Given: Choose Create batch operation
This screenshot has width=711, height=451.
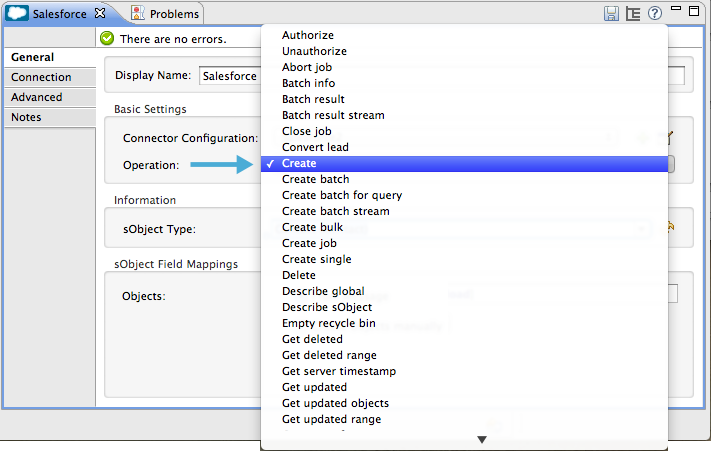Looking at the screenshot, I should [464, 179].
